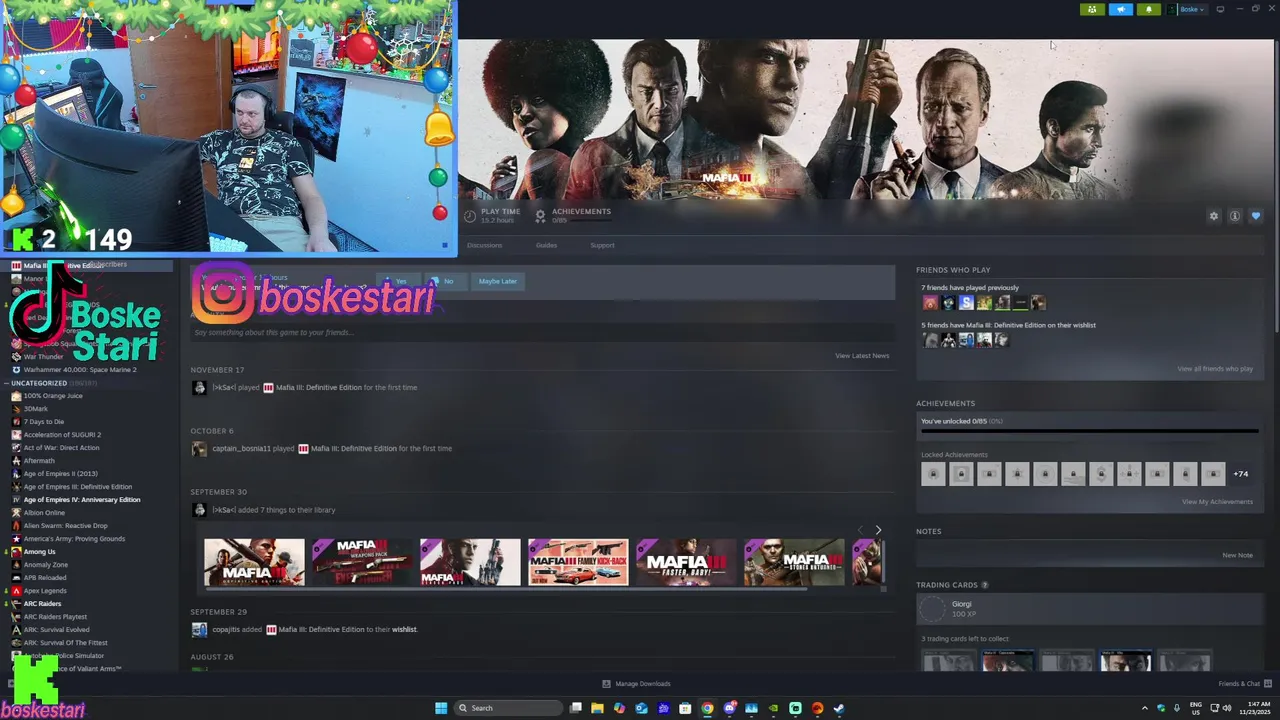
Task: Open View My Achievements link
Action: 1217,502
